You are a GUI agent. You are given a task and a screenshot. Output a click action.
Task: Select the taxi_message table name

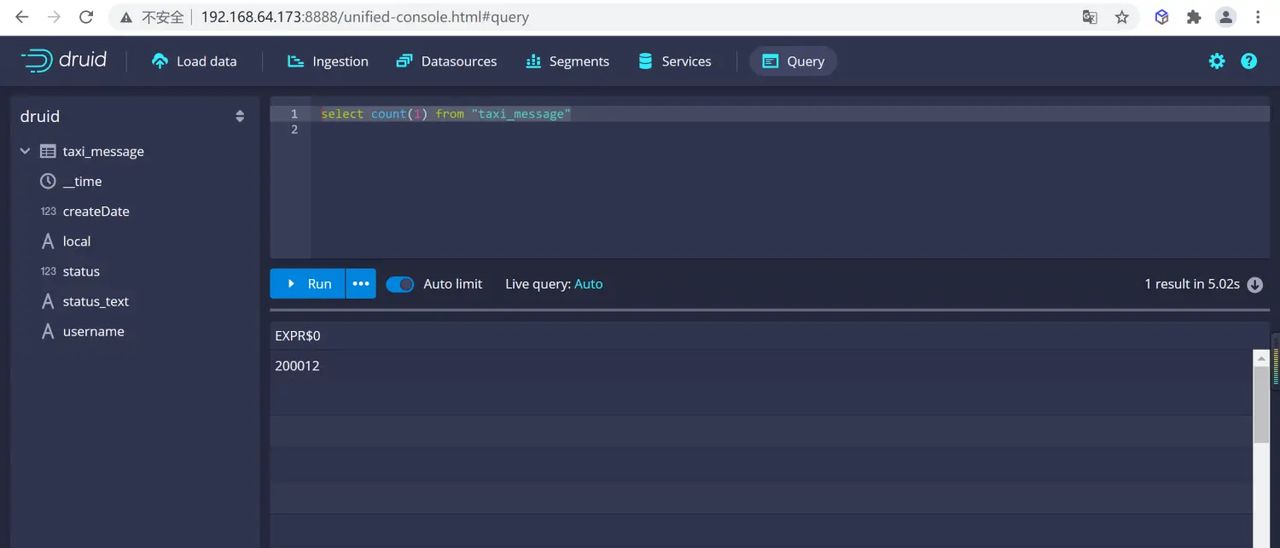pos(103,151)
